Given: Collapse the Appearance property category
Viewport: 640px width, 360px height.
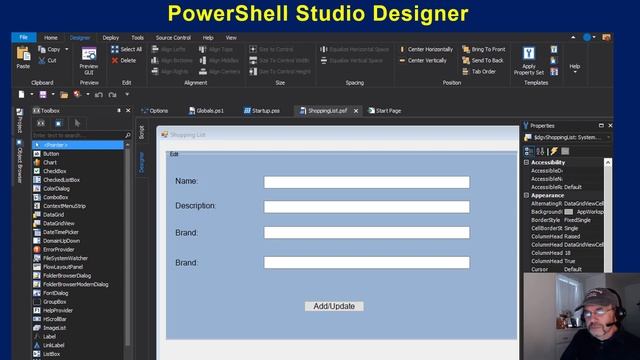Looking at the screenshot, I should click(x=527, y=196).
